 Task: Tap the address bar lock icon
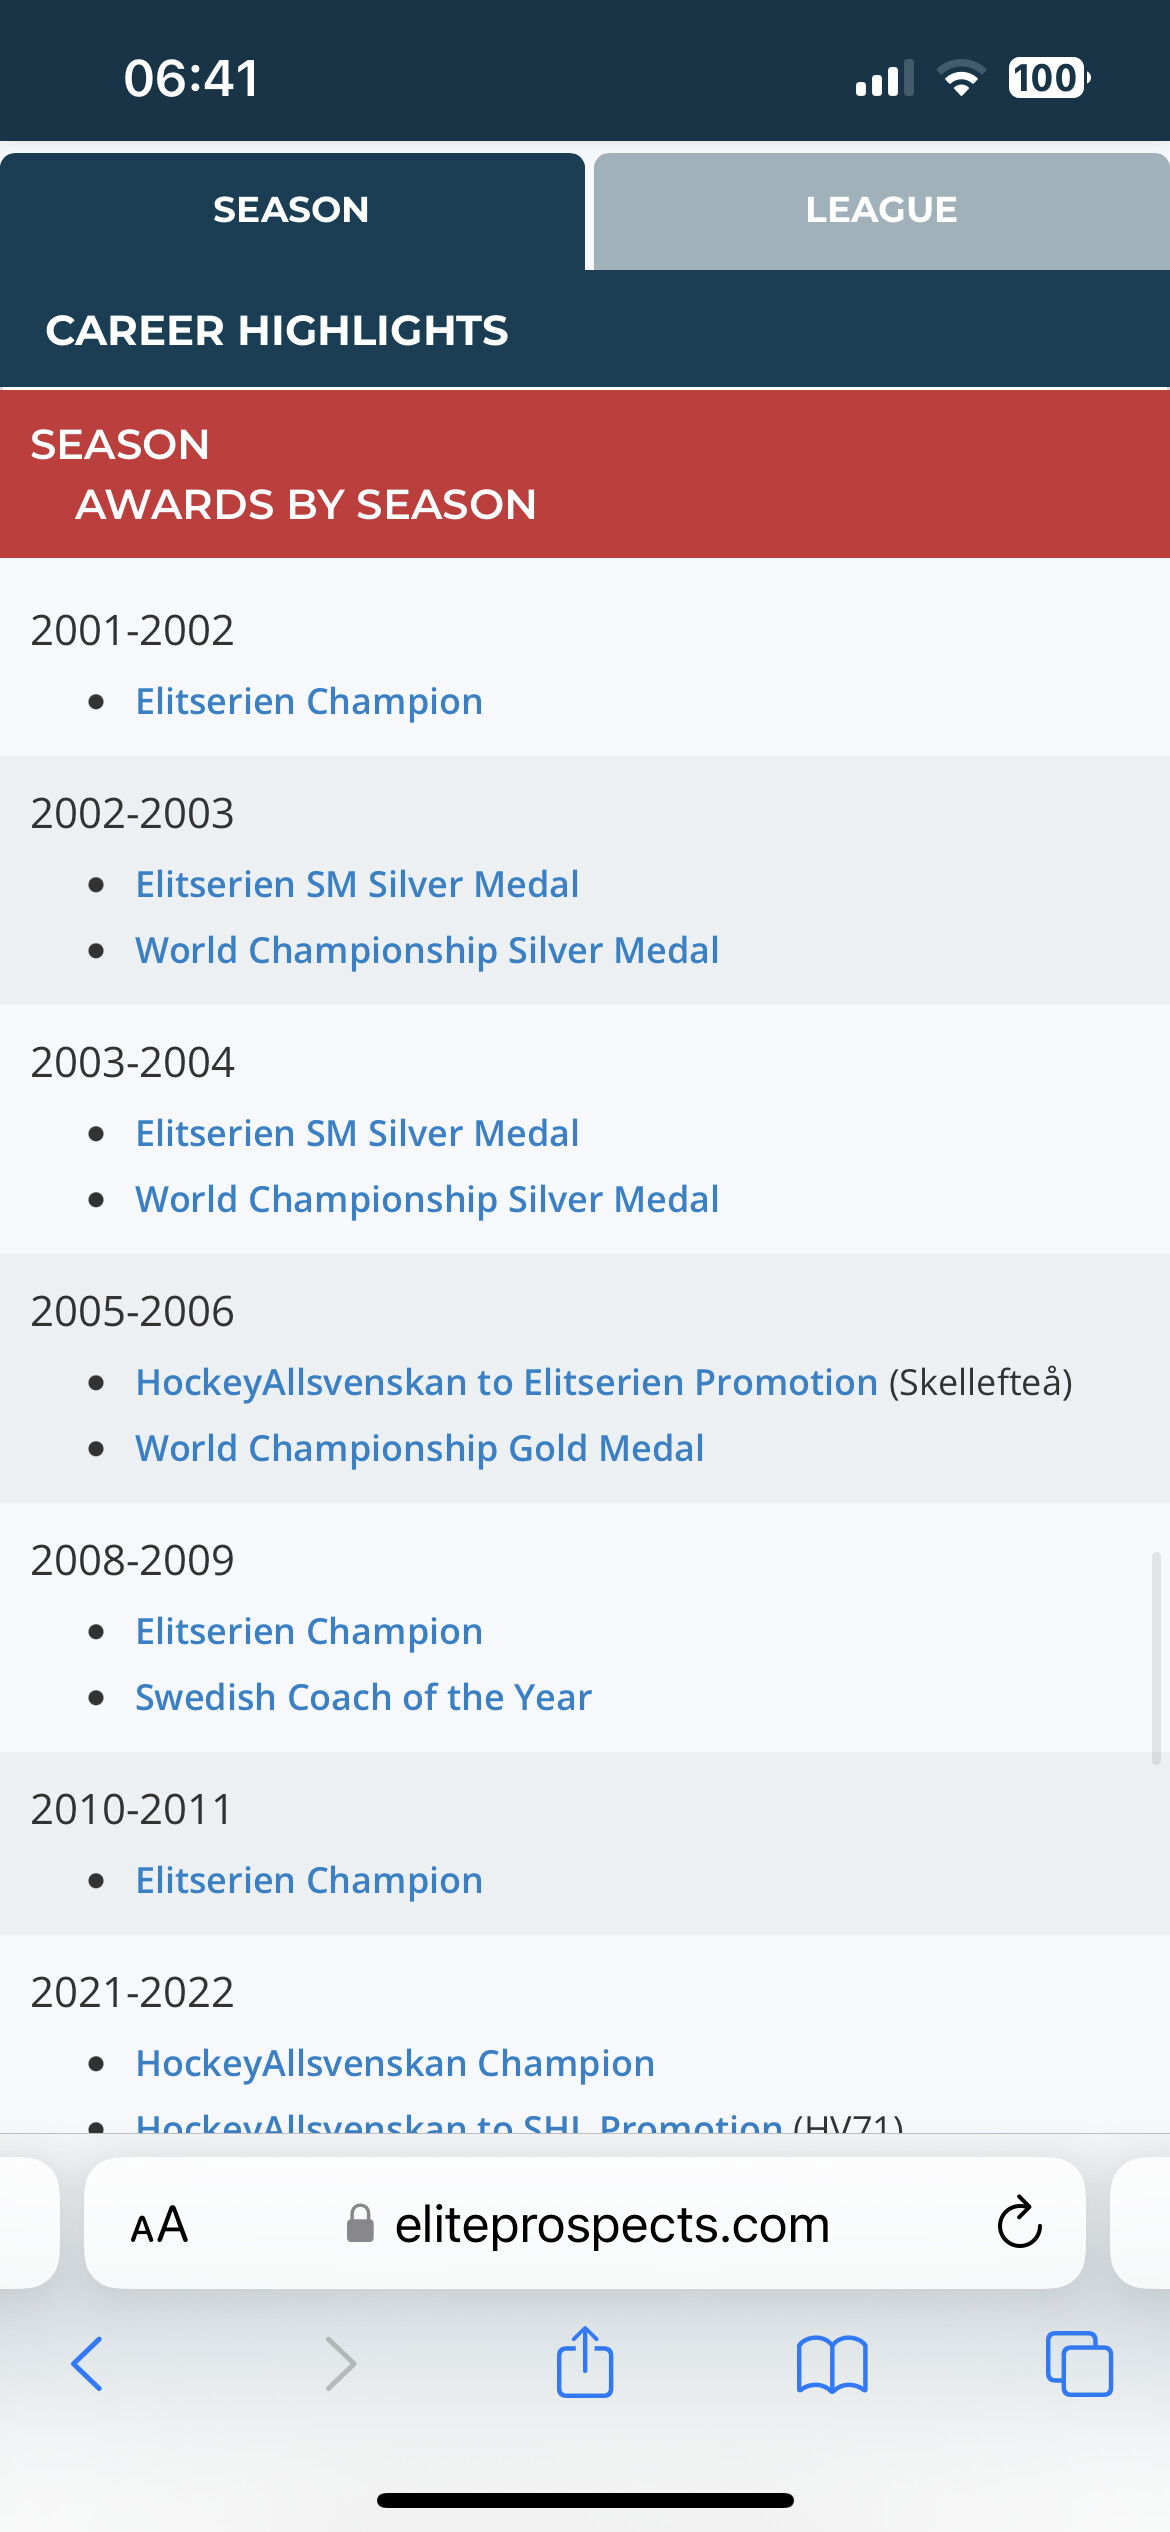click(x=360, y=2225)
